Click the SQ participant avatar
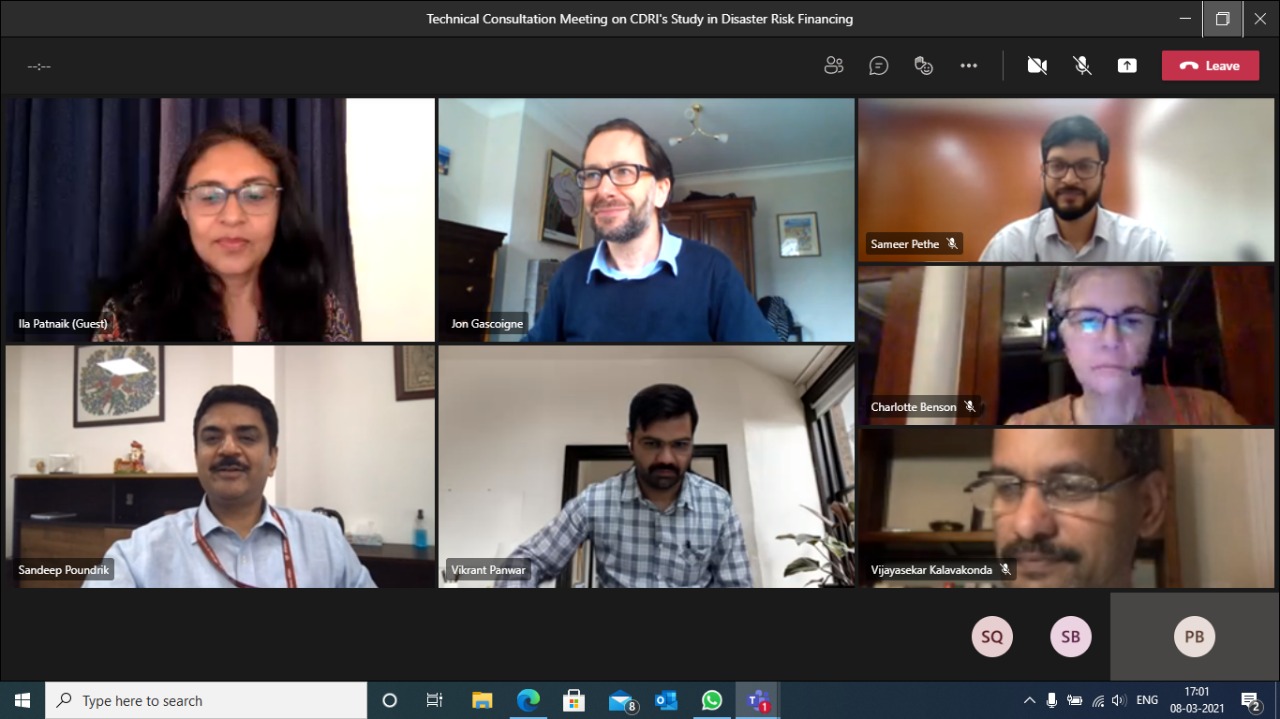 pyautogui.click(x=992, y=636)
